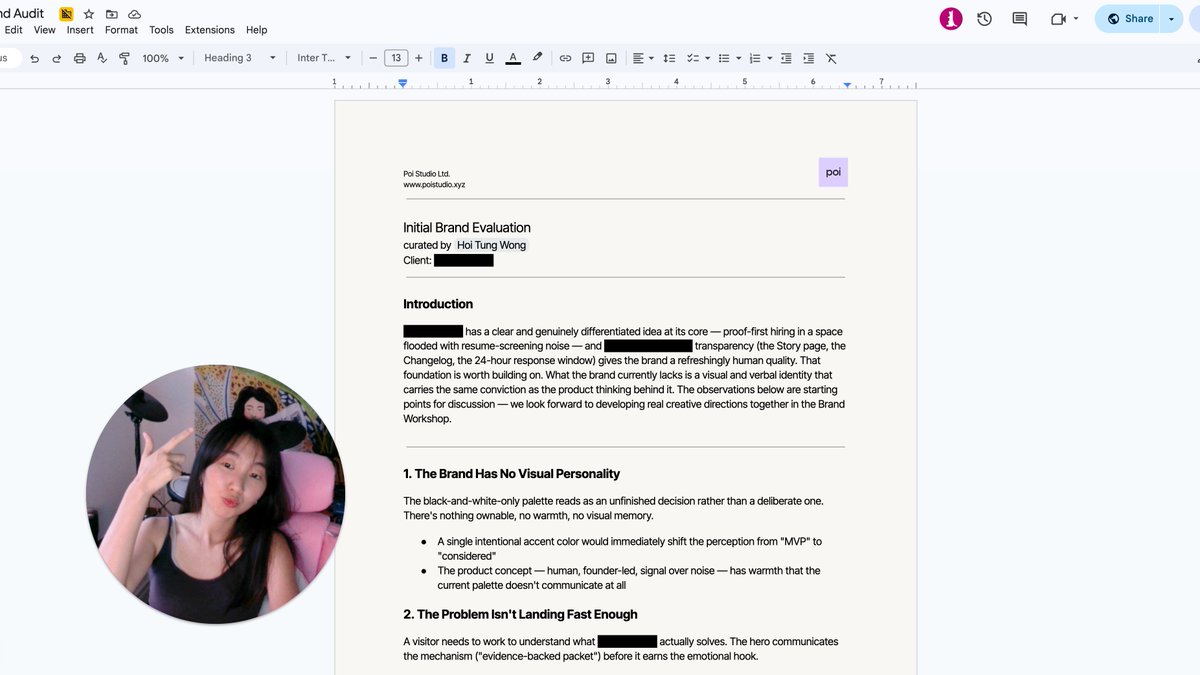Click the undo arrow in toolbar
The width and height of the screenshot is (1200, 675).
35,58
